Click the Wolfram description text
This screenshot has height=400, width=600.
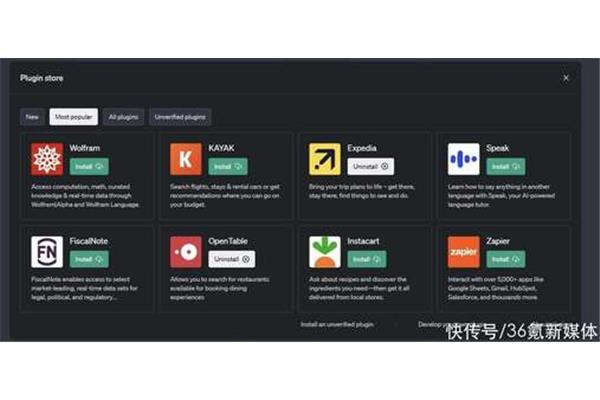click(x=85, y=196)
